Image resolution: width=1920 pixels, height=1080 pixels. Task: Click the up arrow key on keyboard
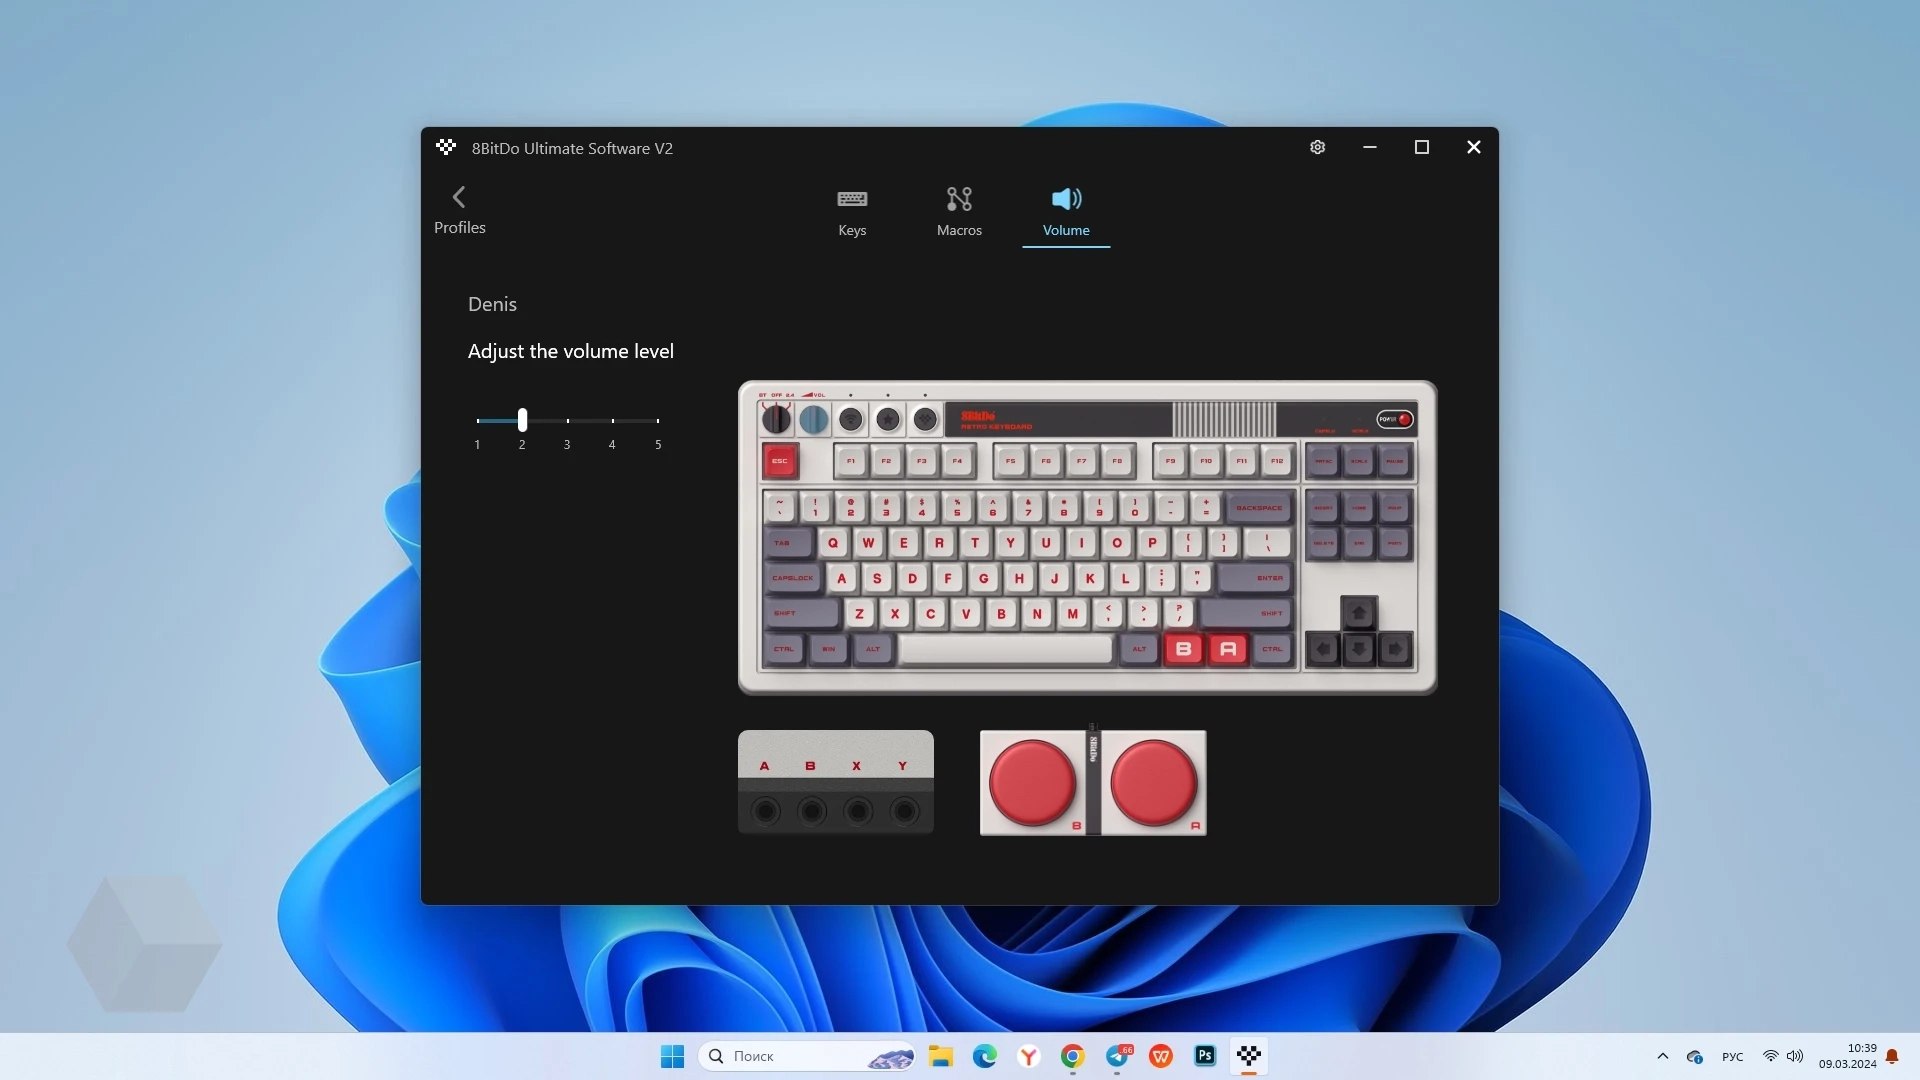pos(1359,612)
